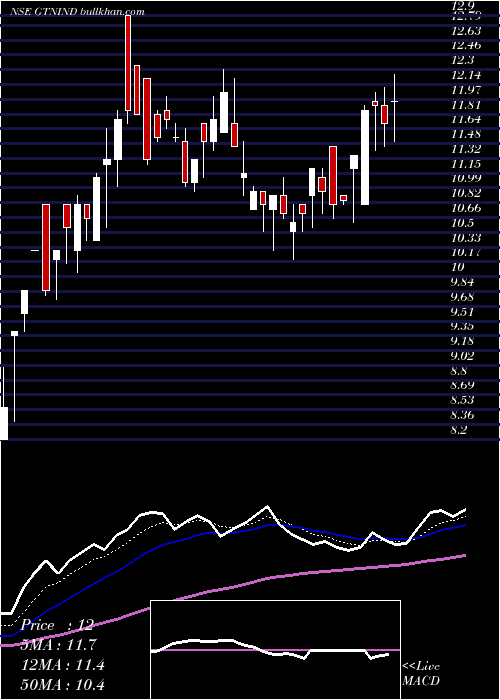Viewport: 500px width, 700px height.
Task: Select the 8.36 price level label
Action: (462, 415)
